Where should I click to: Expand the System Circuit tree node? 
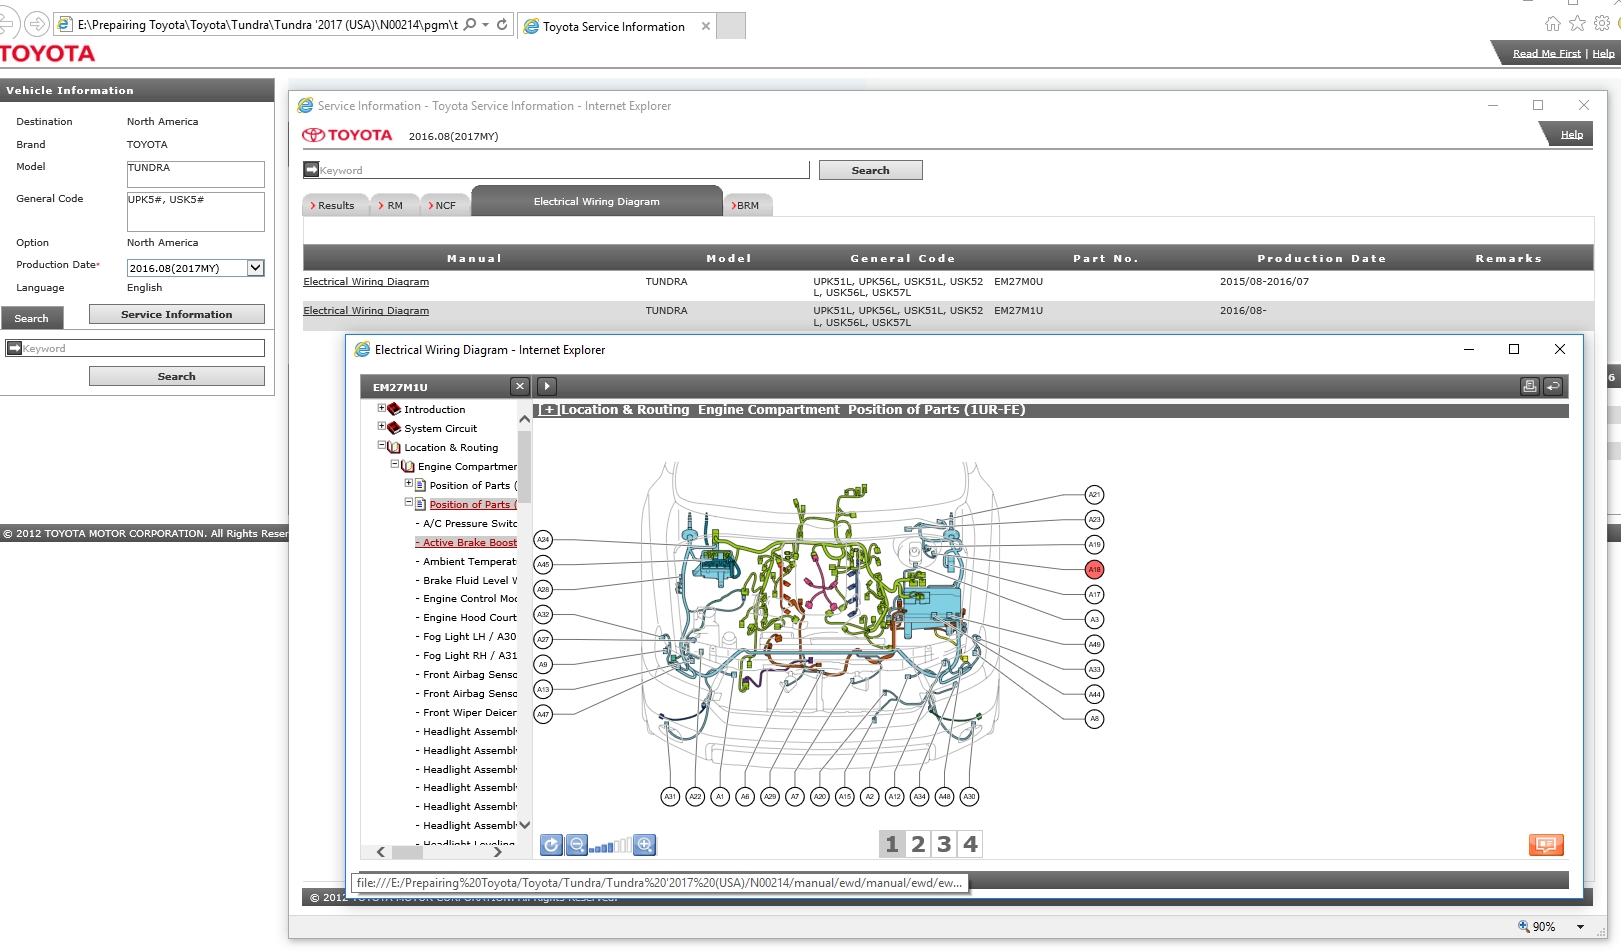point(381,427)
